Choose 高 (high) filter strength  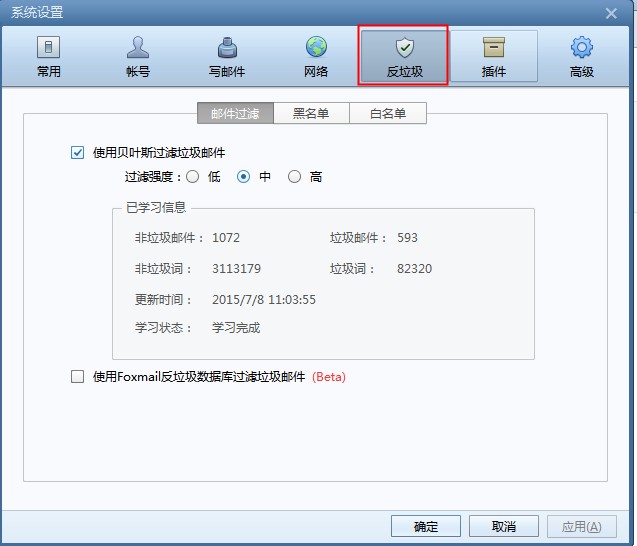pos(294,177)
